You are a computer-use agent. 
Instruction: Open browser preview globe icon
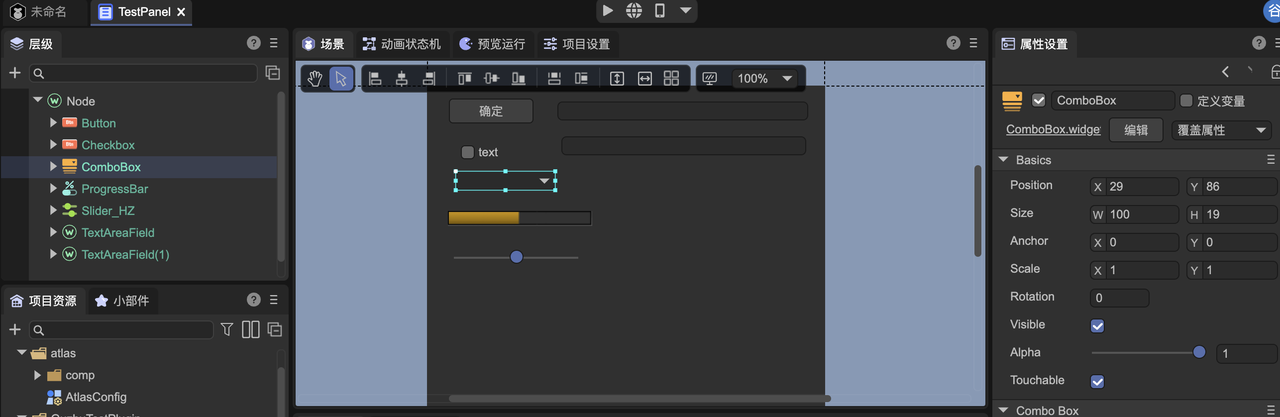634,11
